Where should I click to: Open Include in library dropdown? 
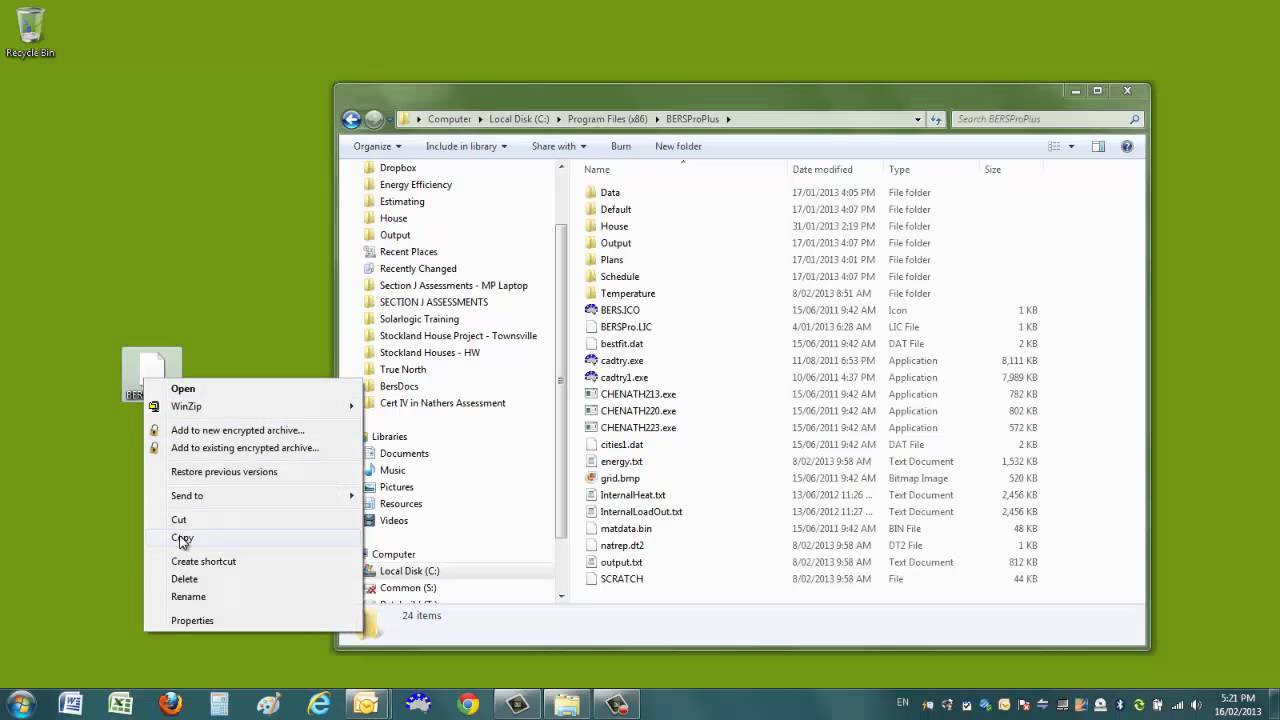click(466, 146)
